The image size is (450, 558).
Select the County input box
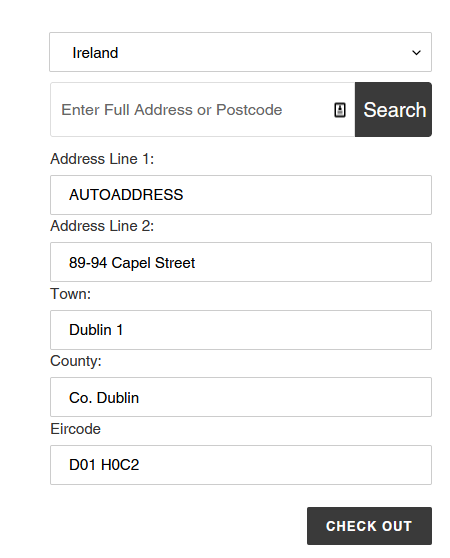tap(241, 397)
